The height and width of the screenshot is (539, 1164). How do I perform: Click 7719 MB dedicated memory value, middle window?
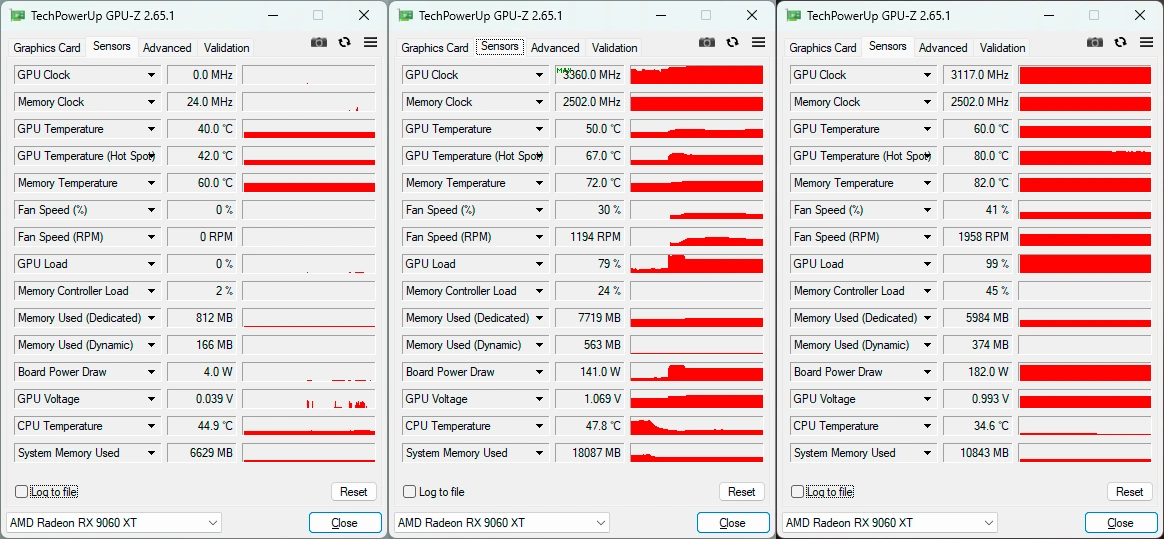pos(588,318)
